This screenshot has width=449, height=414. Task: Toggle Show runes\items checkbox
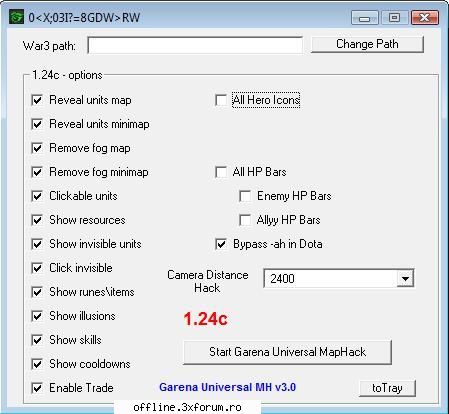tap(37, 292)
